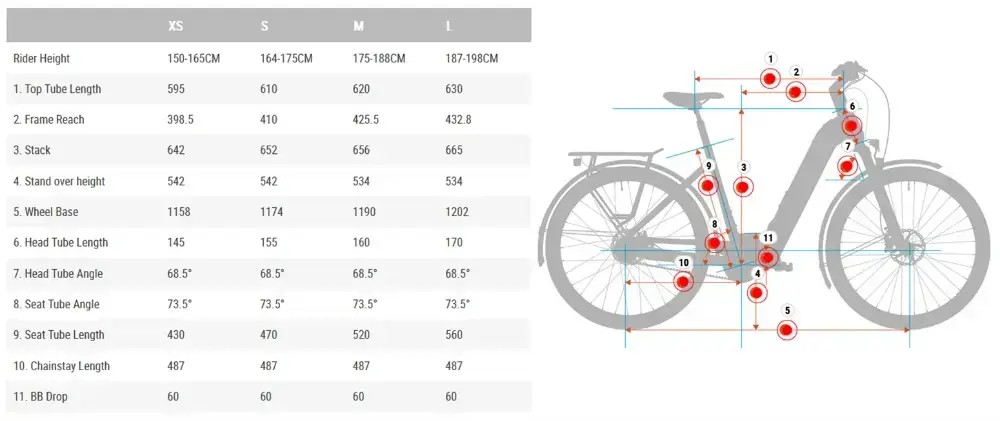
Task: Select the M size column header
Action: pos(358,26)
